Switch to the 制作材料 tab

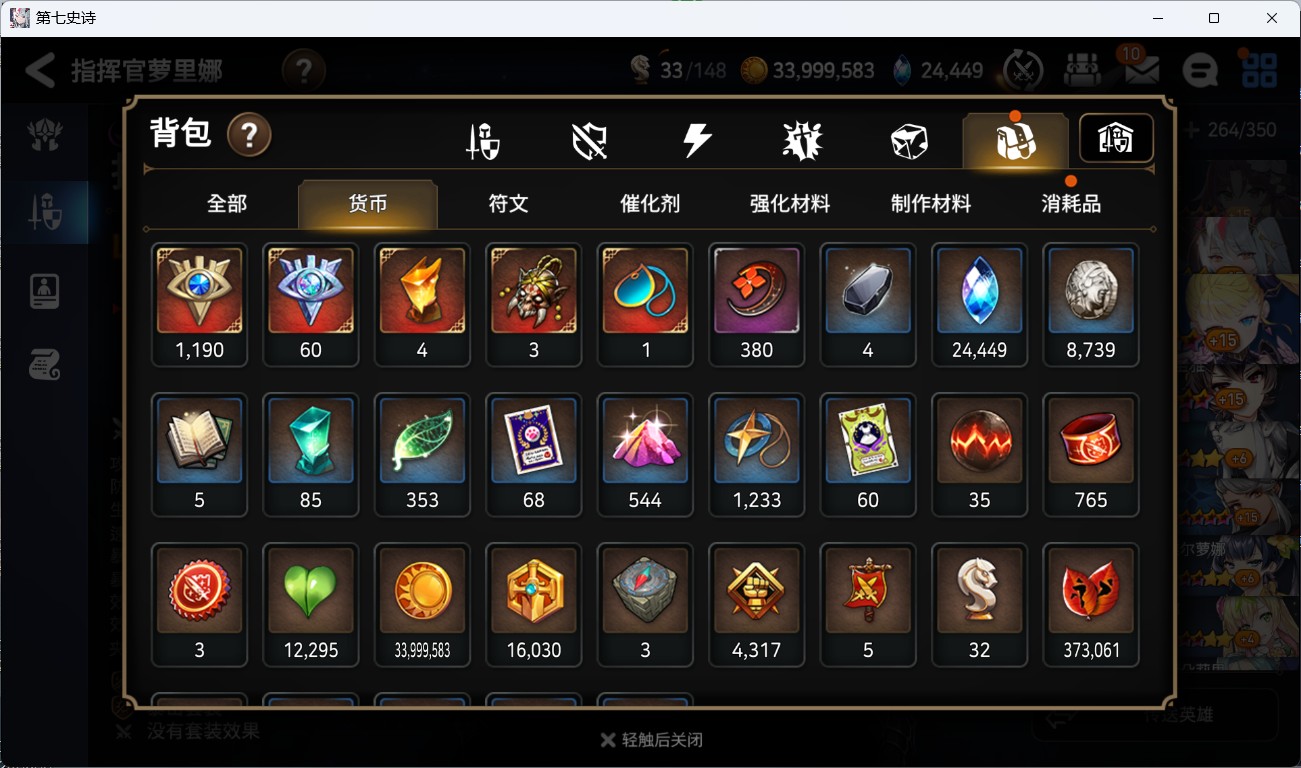tap(931, 204)
